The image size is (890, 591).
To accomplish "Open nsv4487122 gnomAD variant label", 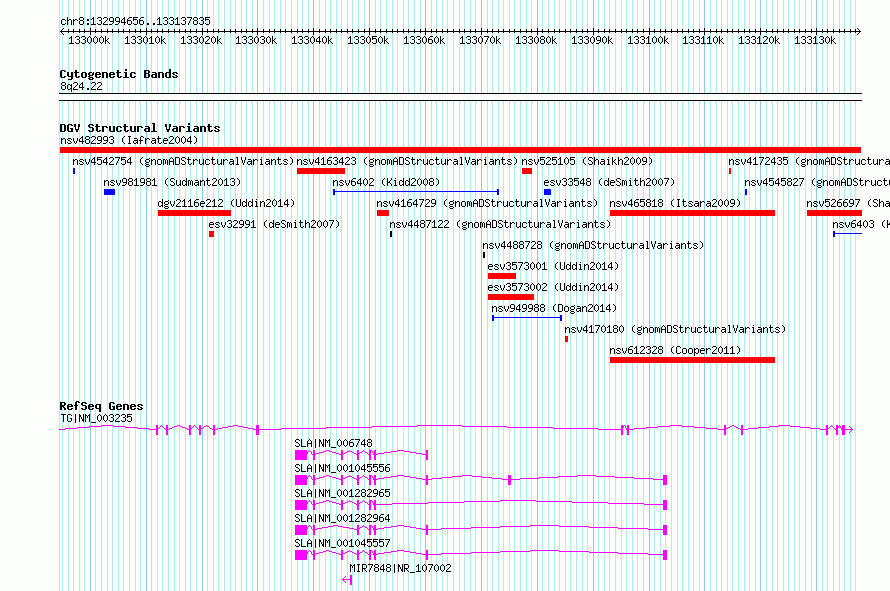I will (x=500, y=224).
